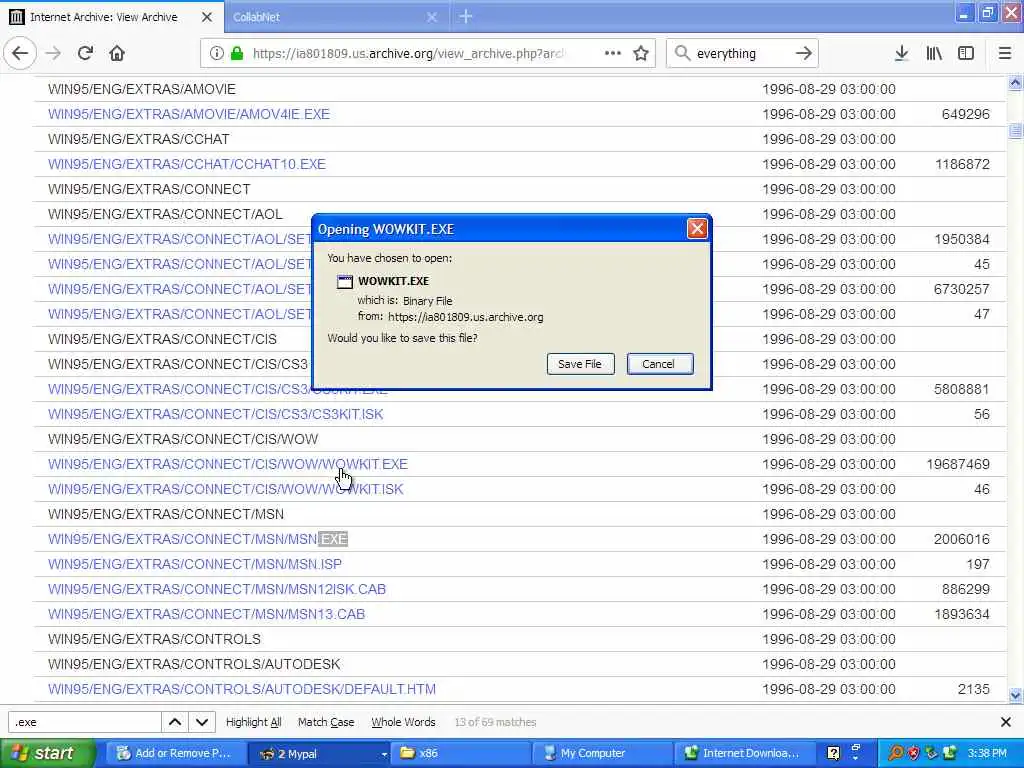Close the Opening WOWKIT.EXE dialog
This screenshot has height=768, width=1024.
pos(697,229)
